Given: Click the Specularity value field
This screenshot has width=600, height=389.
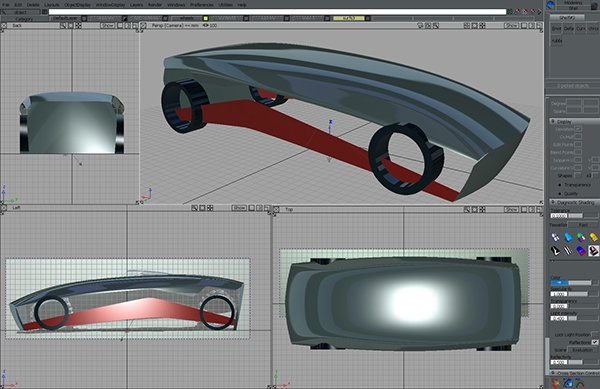Looking at the screenshot, I should point(559,294).
